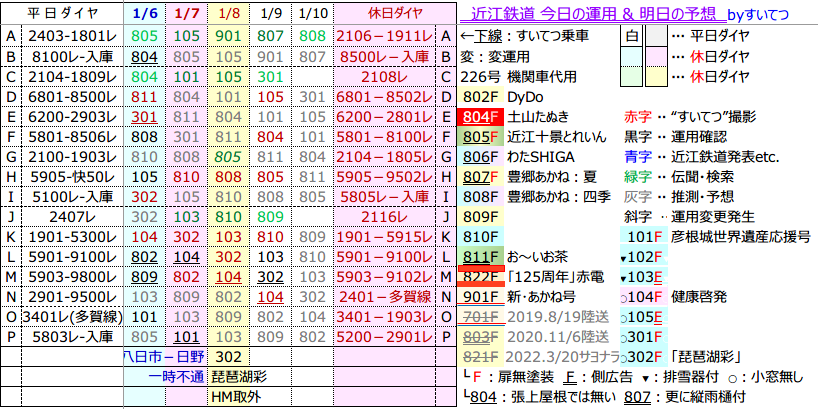The width and height of the screenshot is (818, 409).
Task: Click the HM取外 note cell
Action: point(235,397)
